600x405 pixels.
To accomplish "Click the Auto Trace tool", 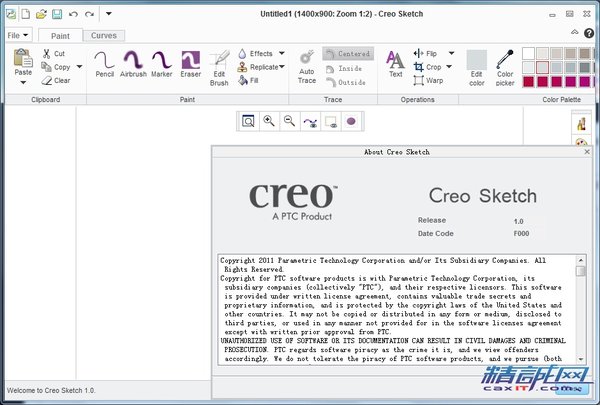I will (x=307, y=67).
